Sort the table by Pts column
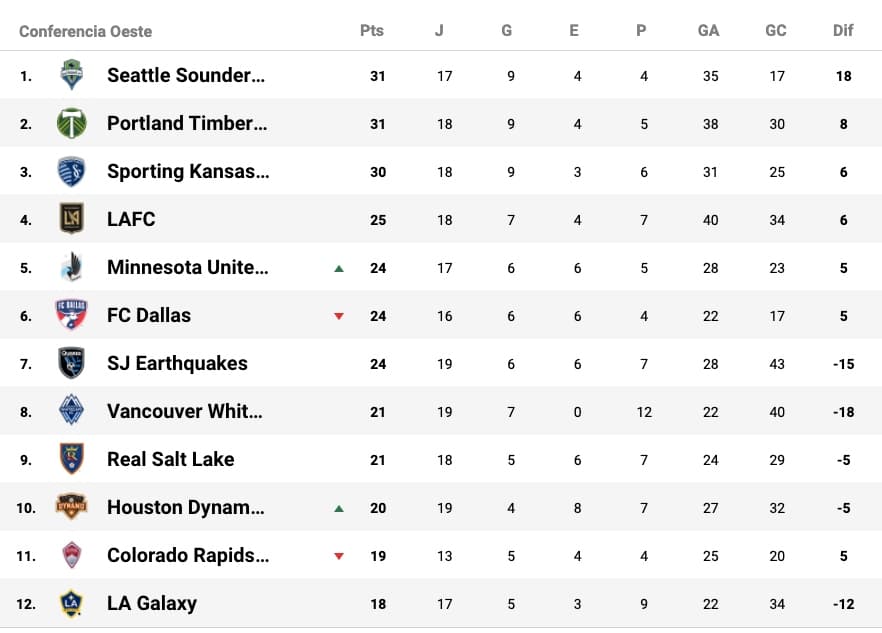The width and height of the screenshot is (882, 633). click(x=372, y=30)
